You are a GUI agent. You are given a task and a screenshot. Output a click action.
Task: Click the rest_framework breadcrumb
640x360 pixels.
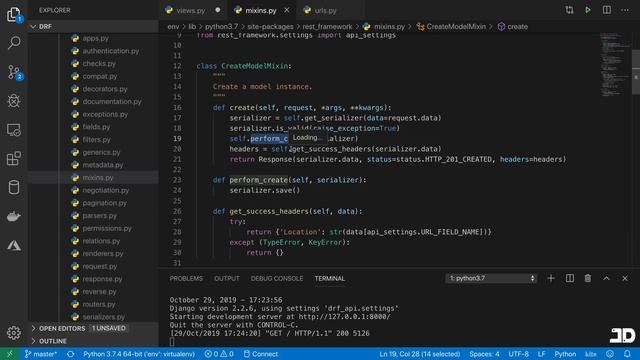pyautogui.click(x=327, y=27)
